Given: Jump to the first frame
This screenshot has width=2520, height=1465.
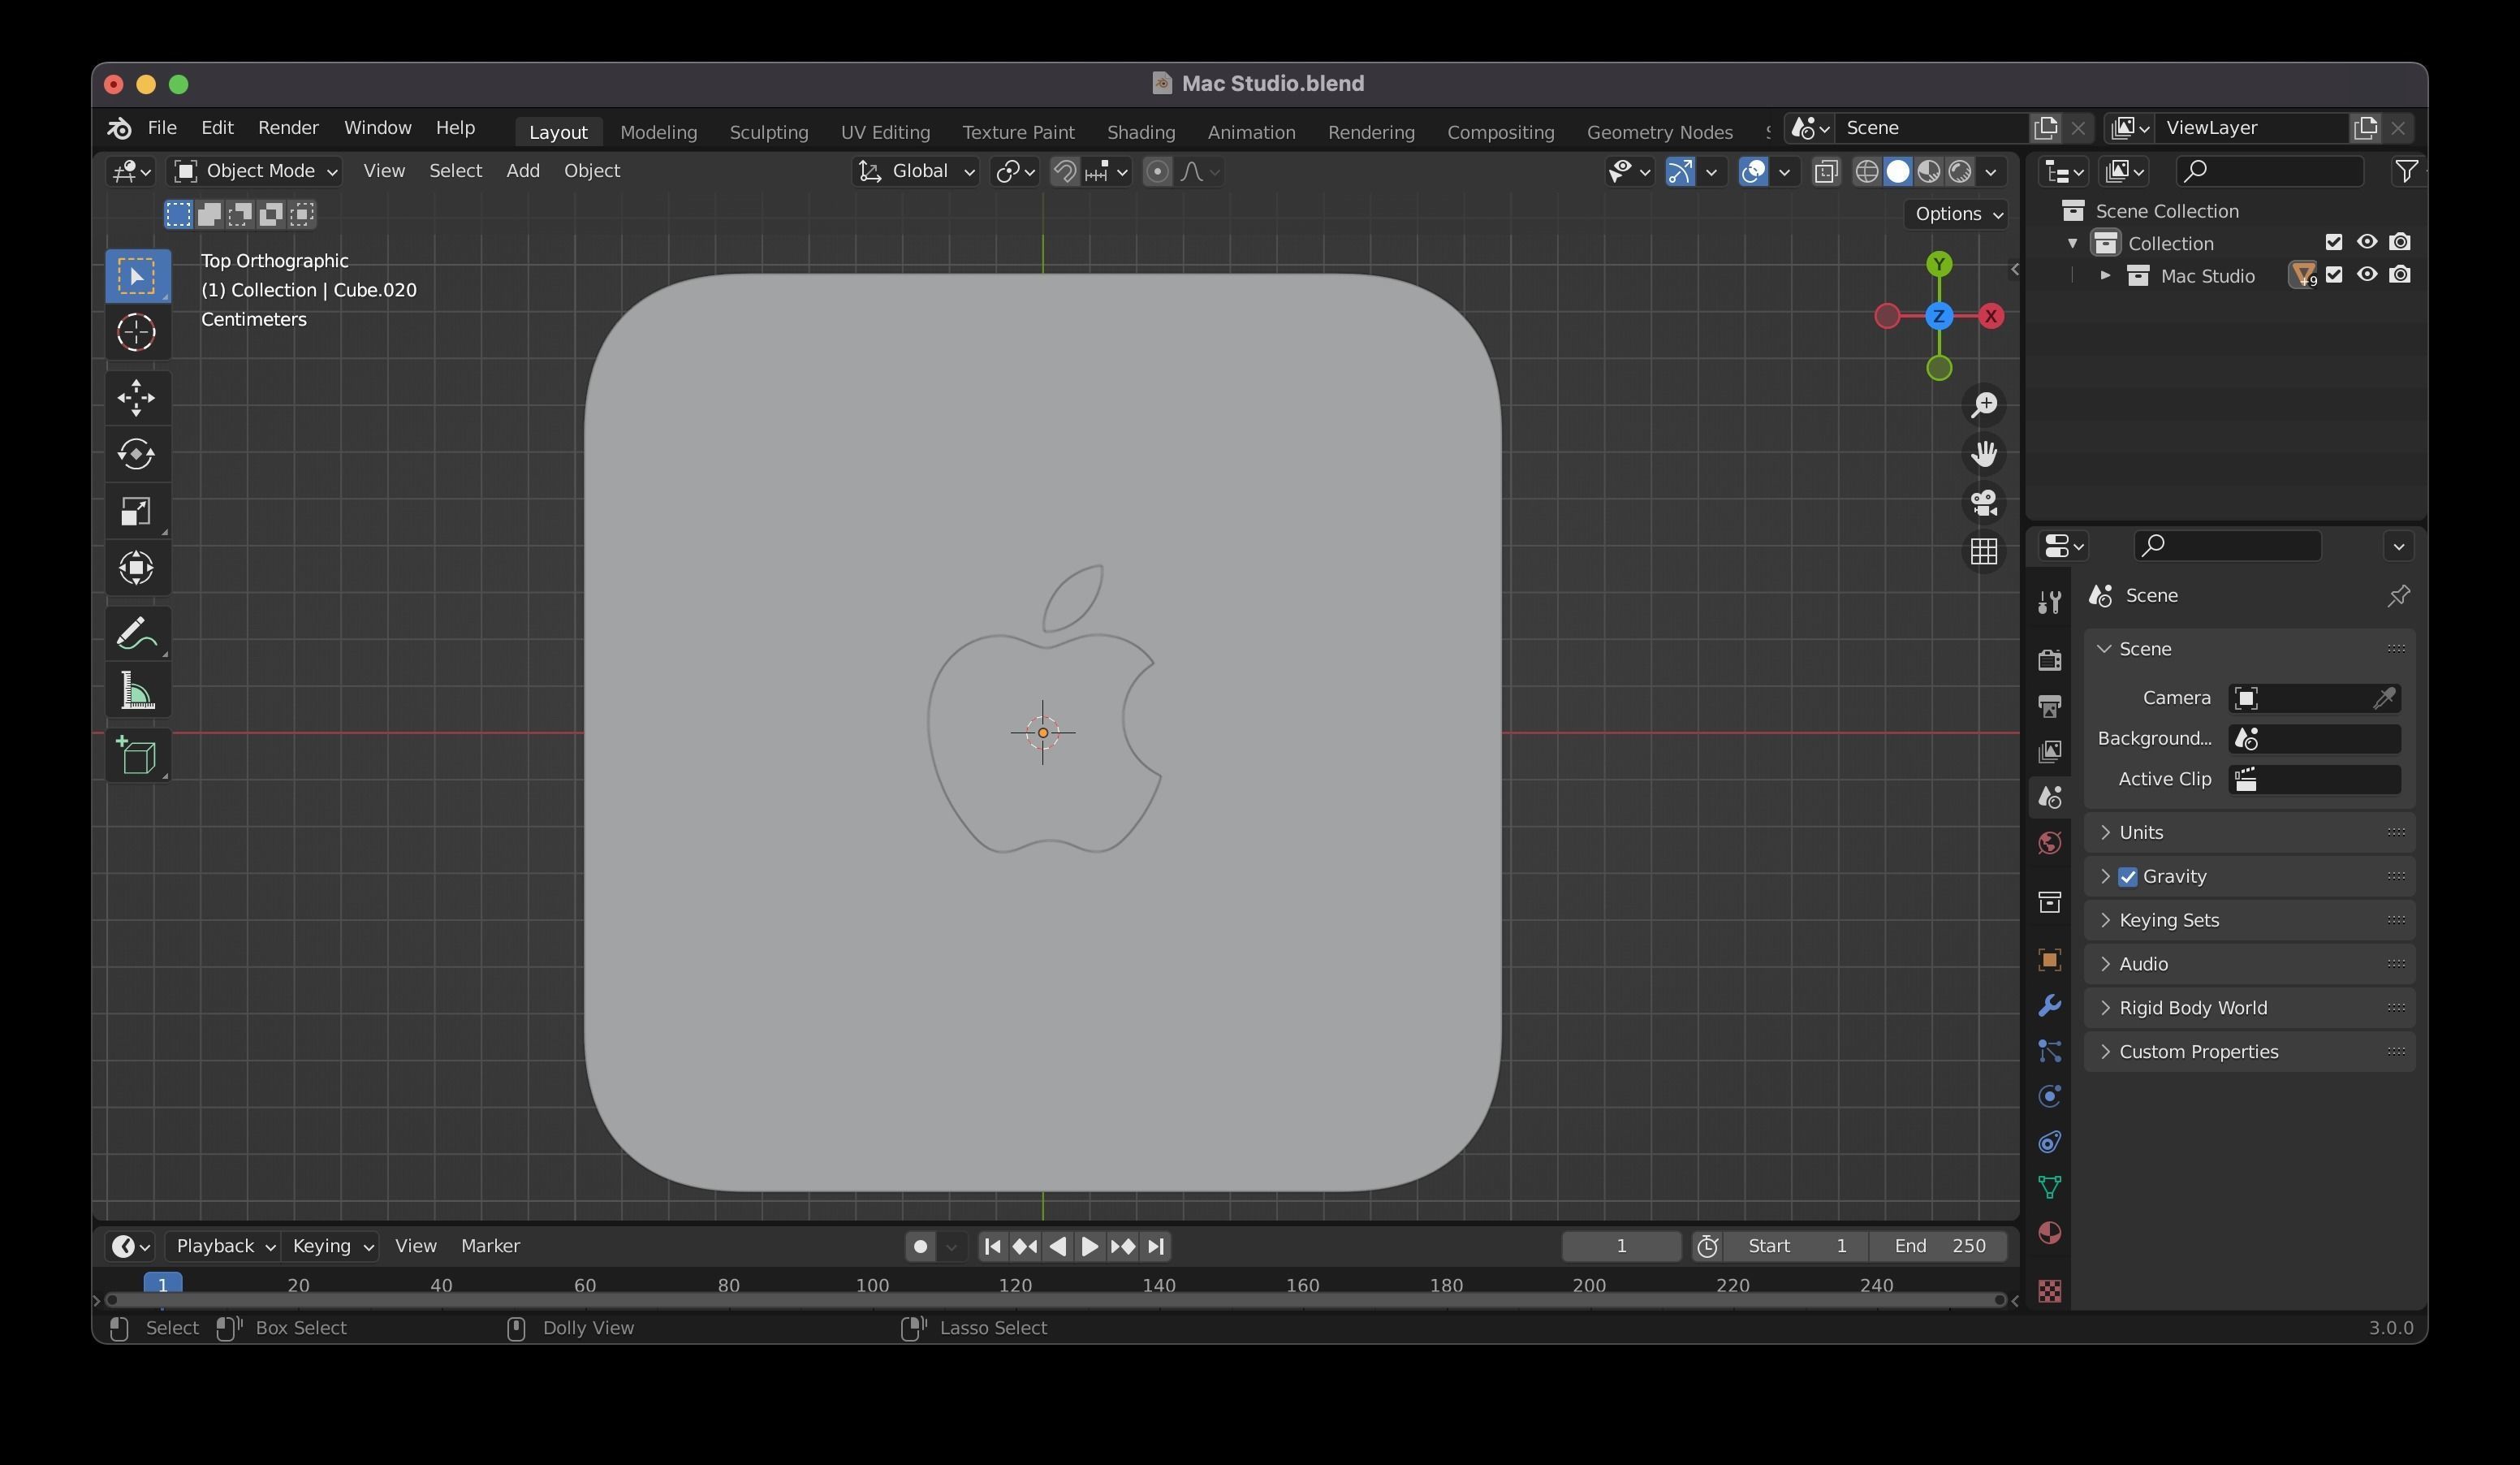Looking at the screenshot, I should (x=992, y=1246).
